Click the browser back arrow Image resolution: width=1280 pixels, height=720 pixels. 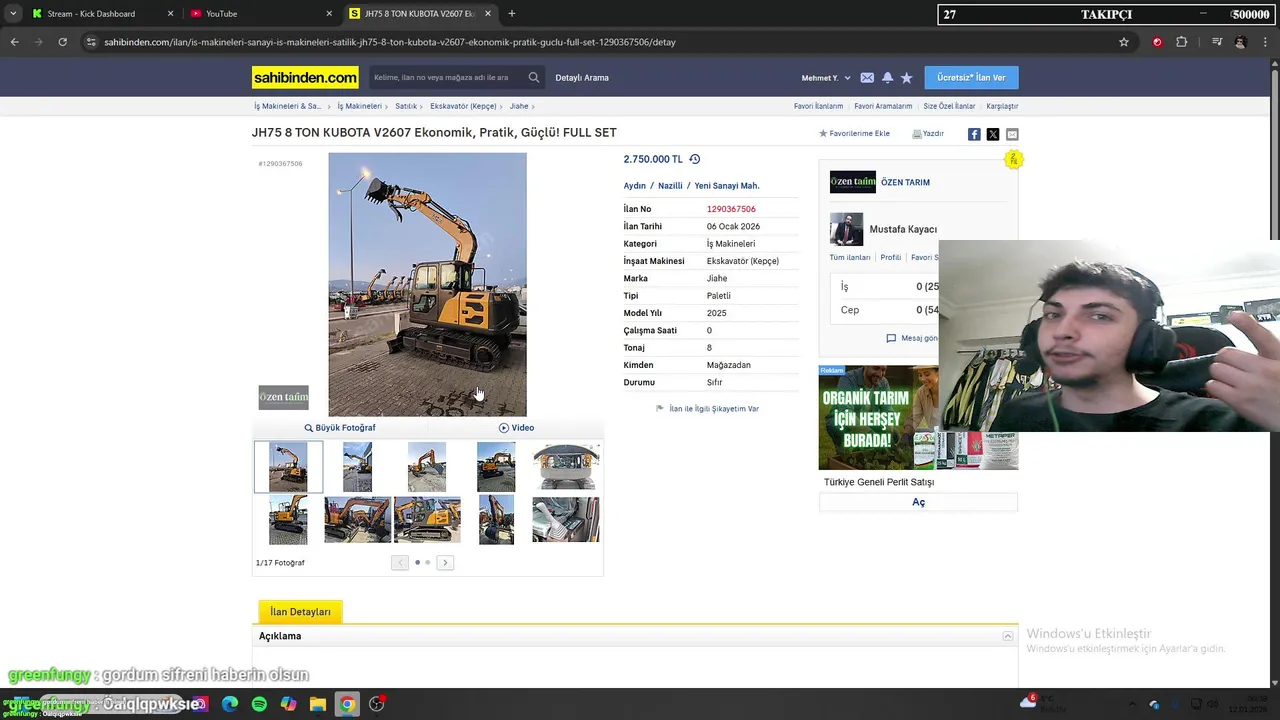pyautogui.click(x=14, y=42)
